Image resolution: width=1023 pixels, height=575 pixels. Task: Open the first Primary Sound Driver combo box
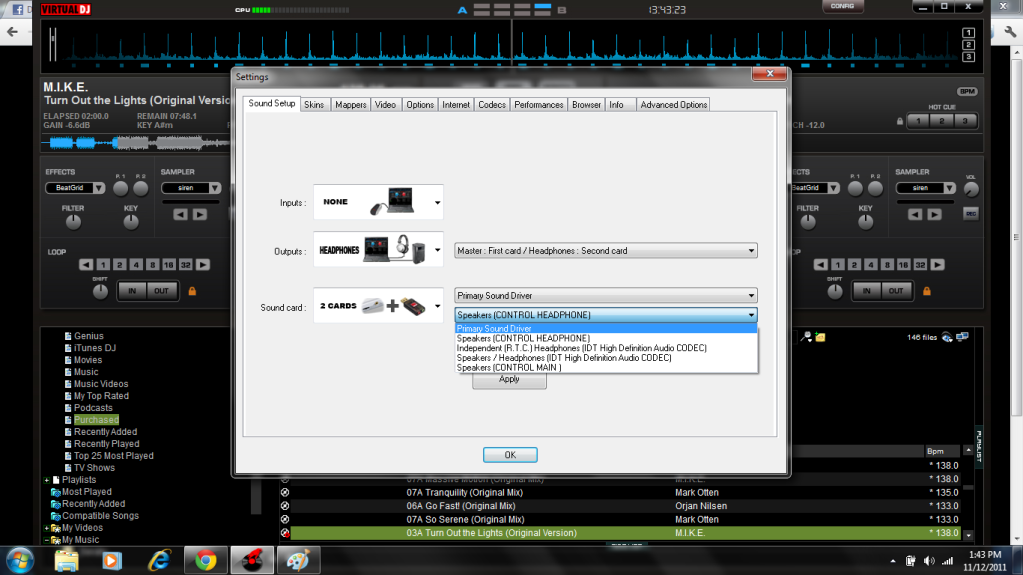click(x=605, y=296)
